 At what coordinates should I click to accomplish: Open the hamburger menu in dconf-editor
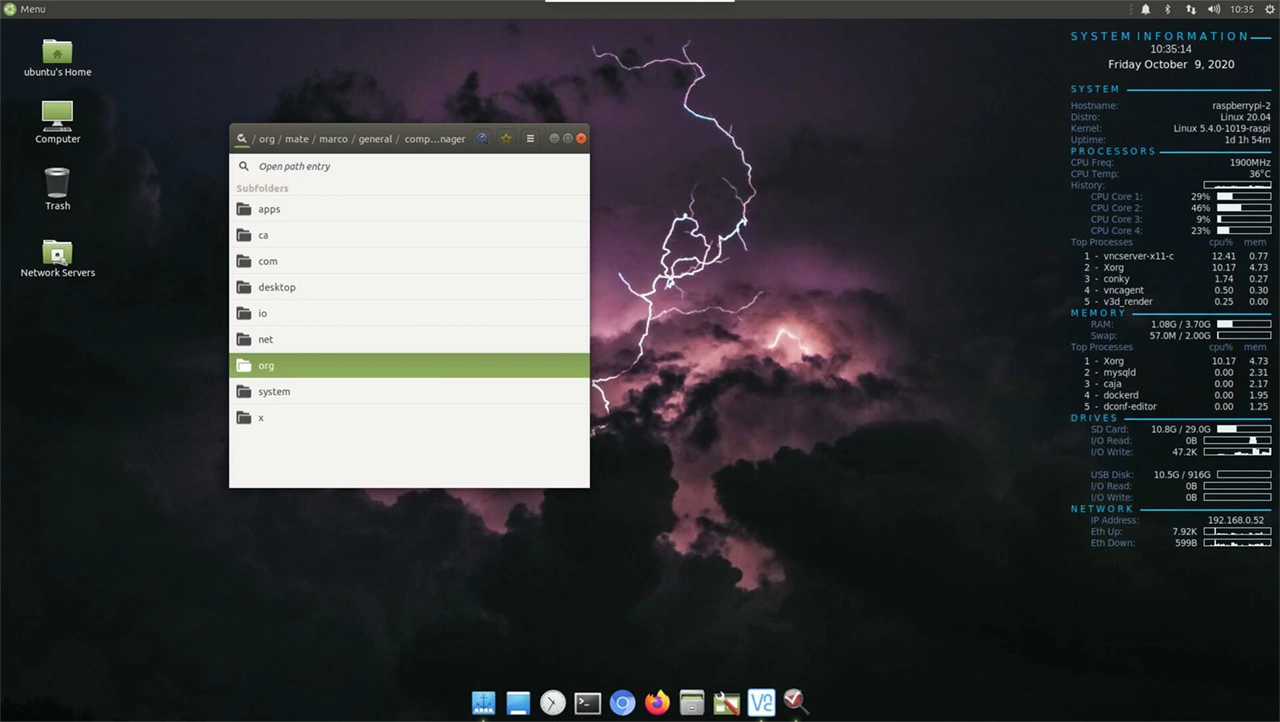click(530, 139)
